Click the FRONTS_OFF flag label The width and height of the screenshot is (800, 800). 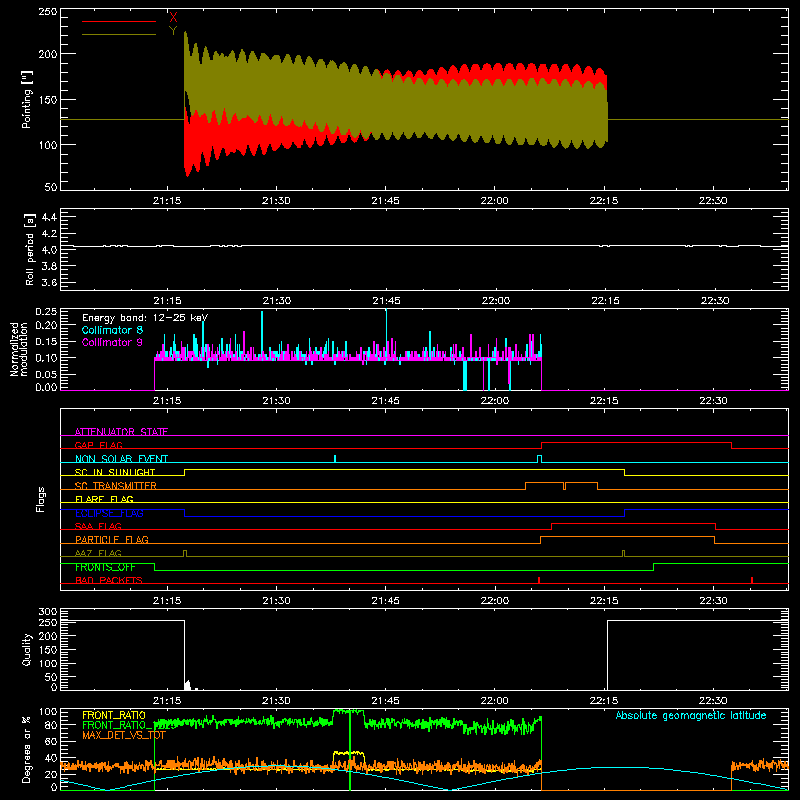pos(105,567)
